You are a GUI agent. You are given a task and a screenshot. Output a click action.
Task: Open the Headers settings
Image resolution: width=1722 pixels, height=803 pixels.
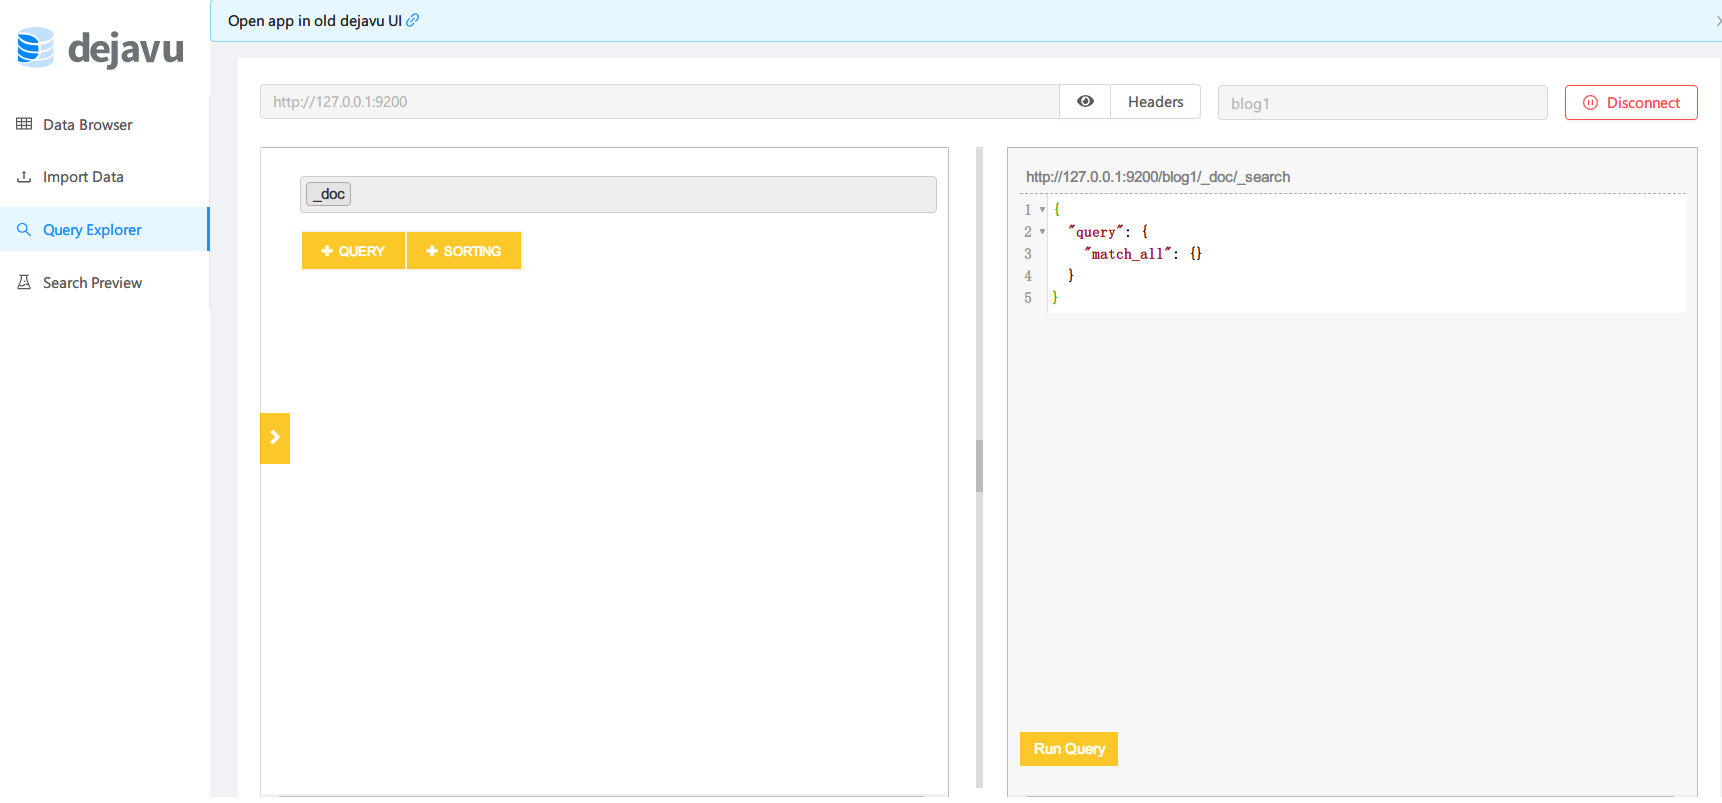[x=1156, y=102]
